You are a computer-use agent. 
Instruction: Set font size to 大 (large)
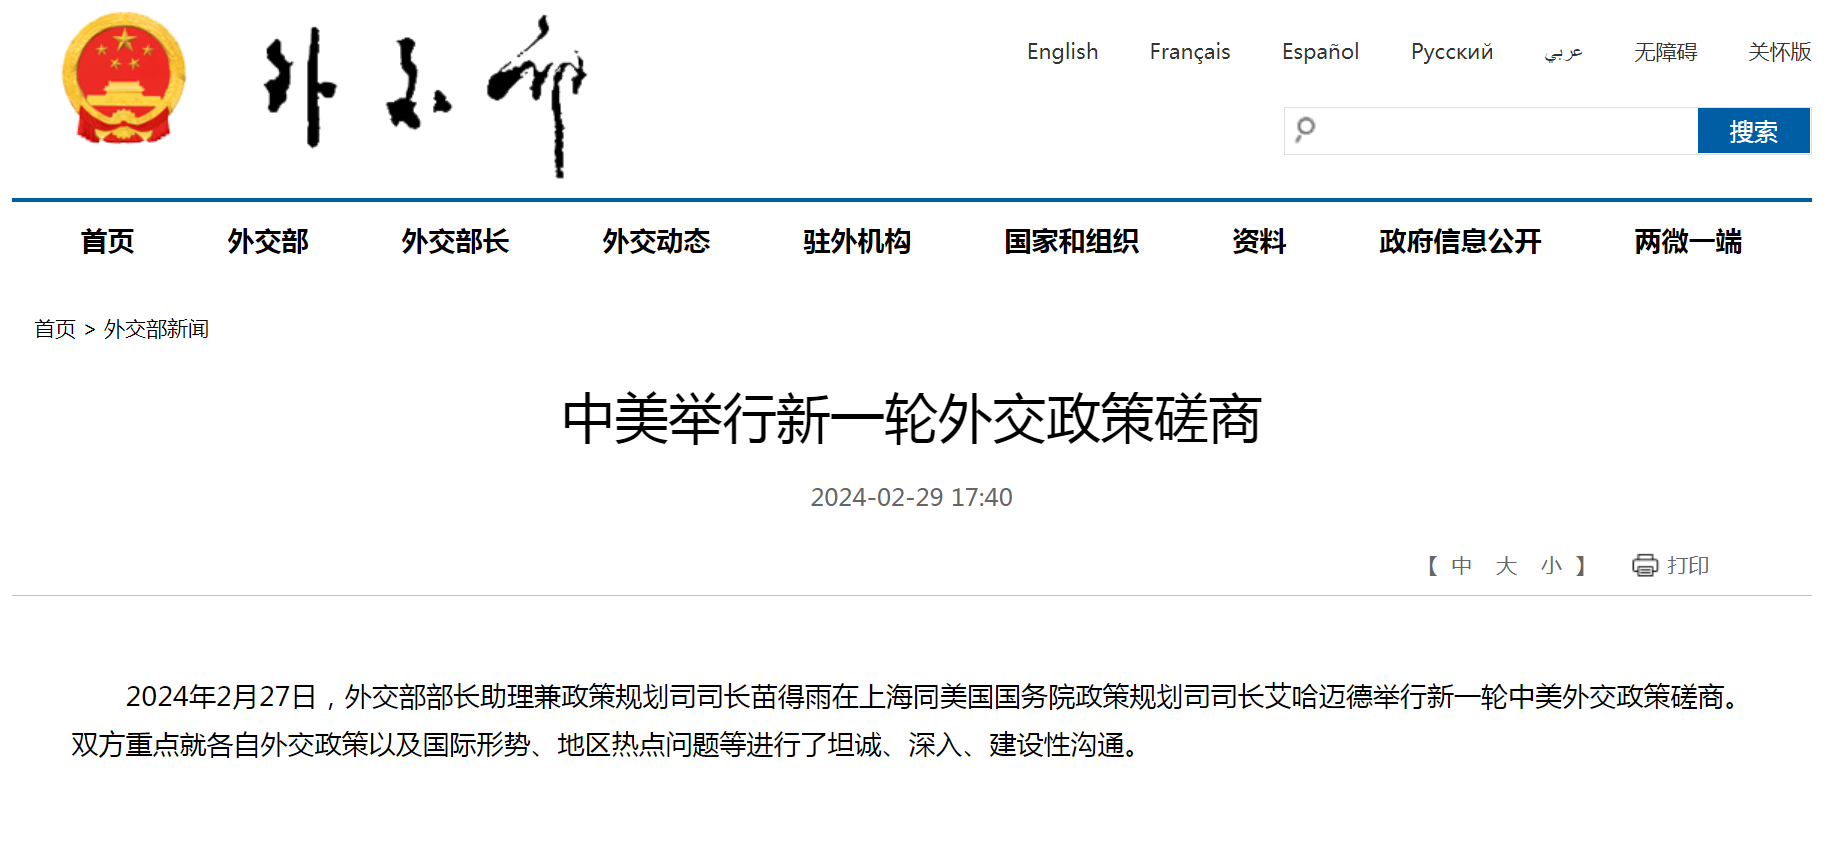point(1506,566)
